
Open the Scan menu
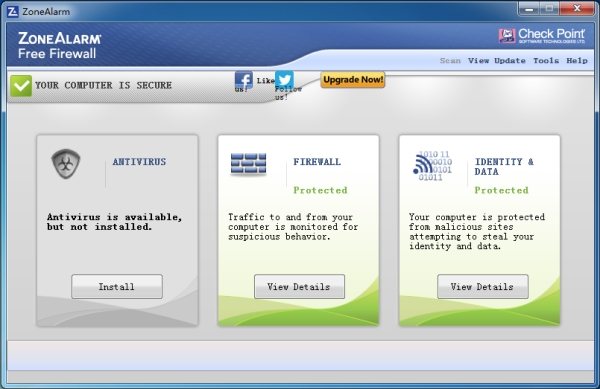[450, 60]
